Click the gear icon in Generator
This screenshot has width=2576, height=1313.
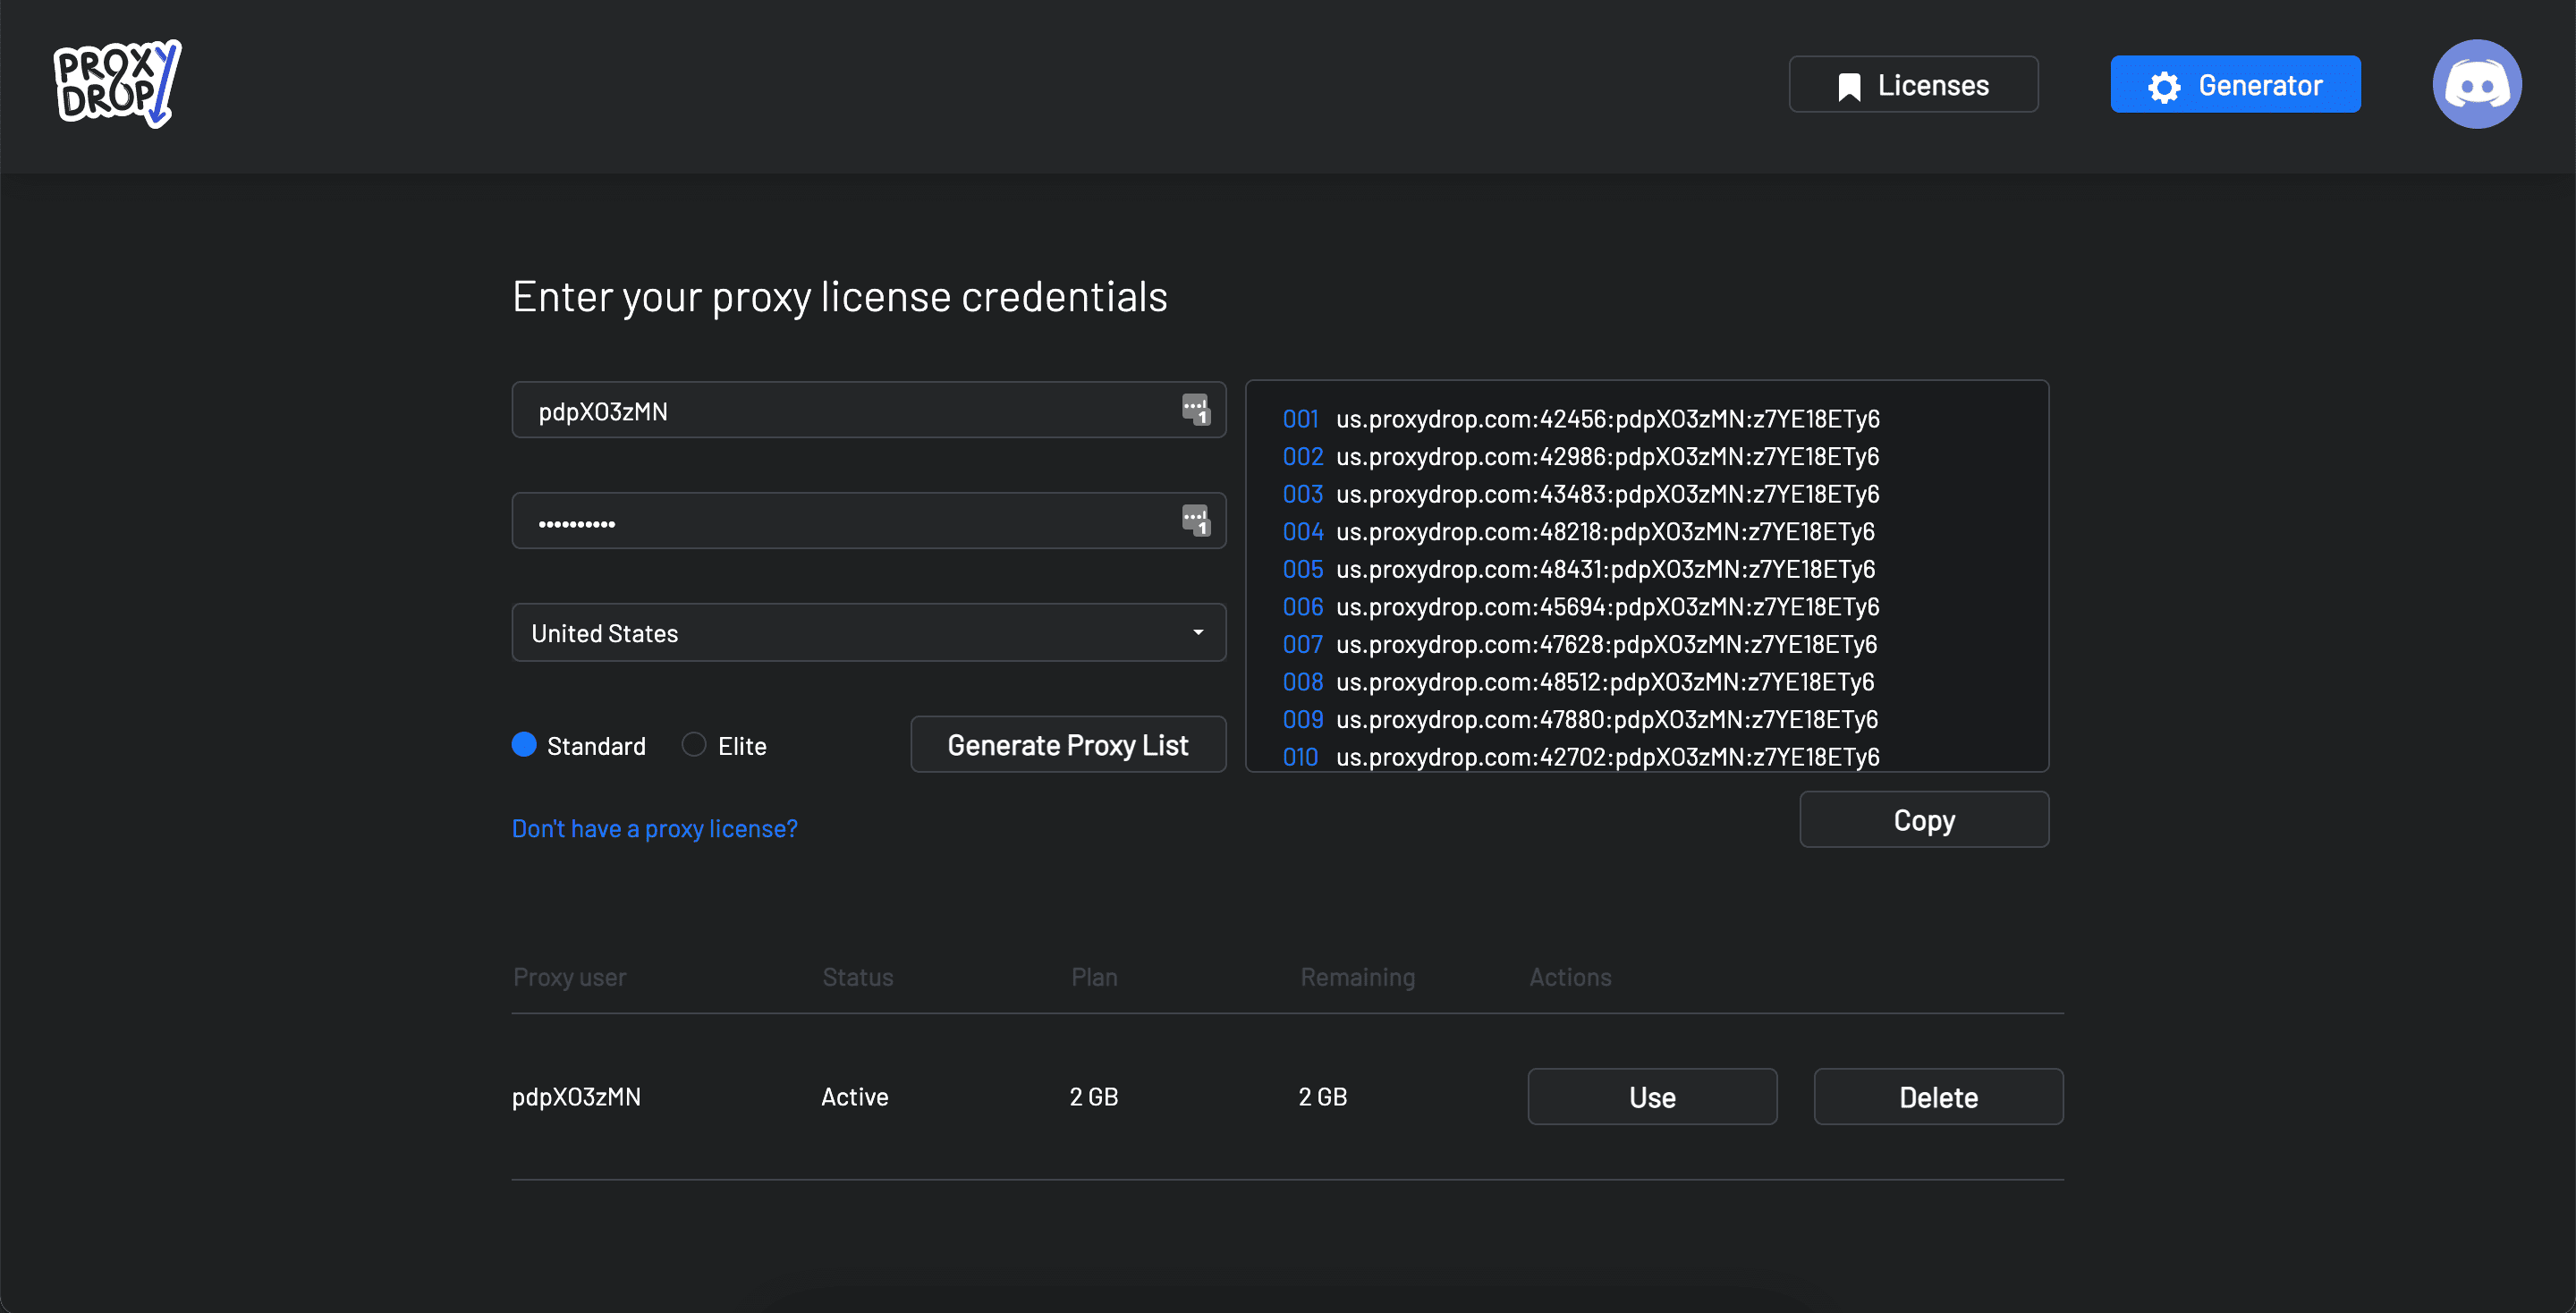(2164, 87)
